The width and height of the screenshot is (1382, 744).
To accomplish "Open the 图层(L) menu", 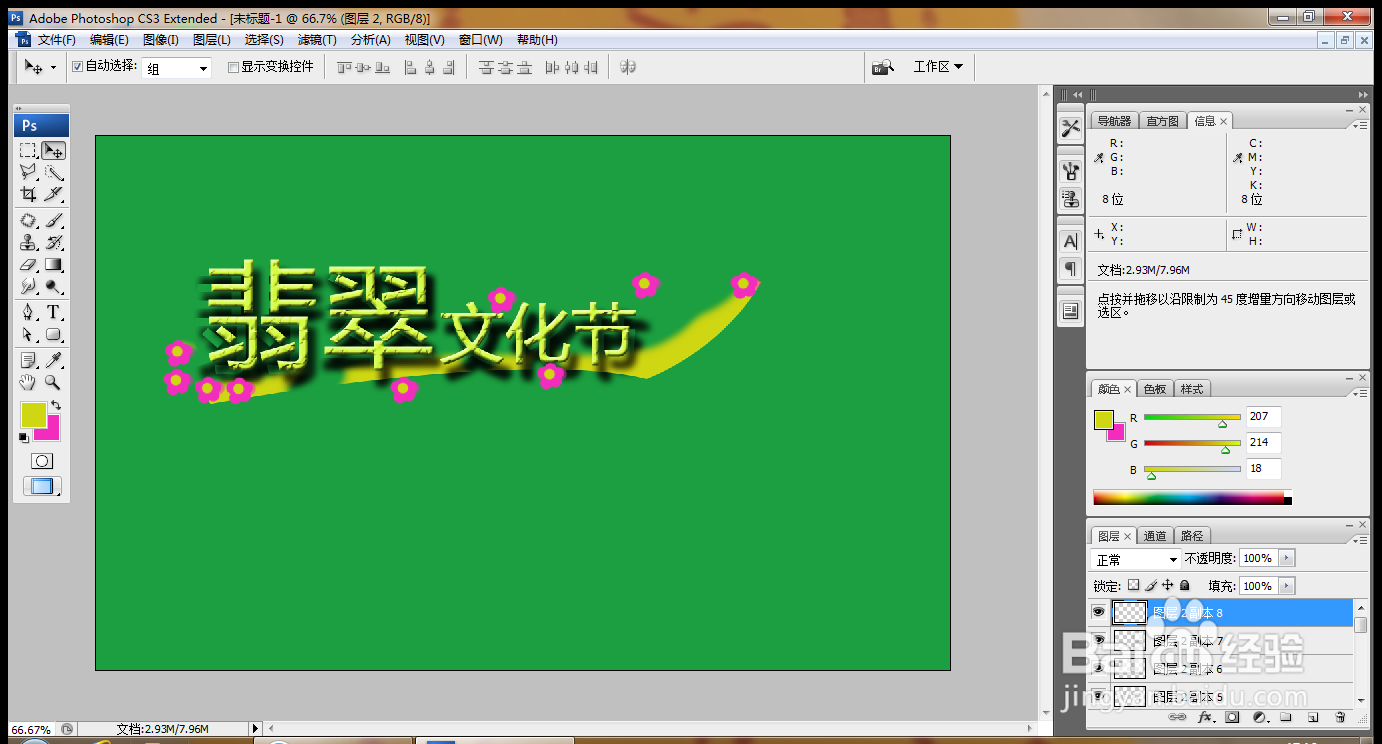I will (x=212, y=40).
